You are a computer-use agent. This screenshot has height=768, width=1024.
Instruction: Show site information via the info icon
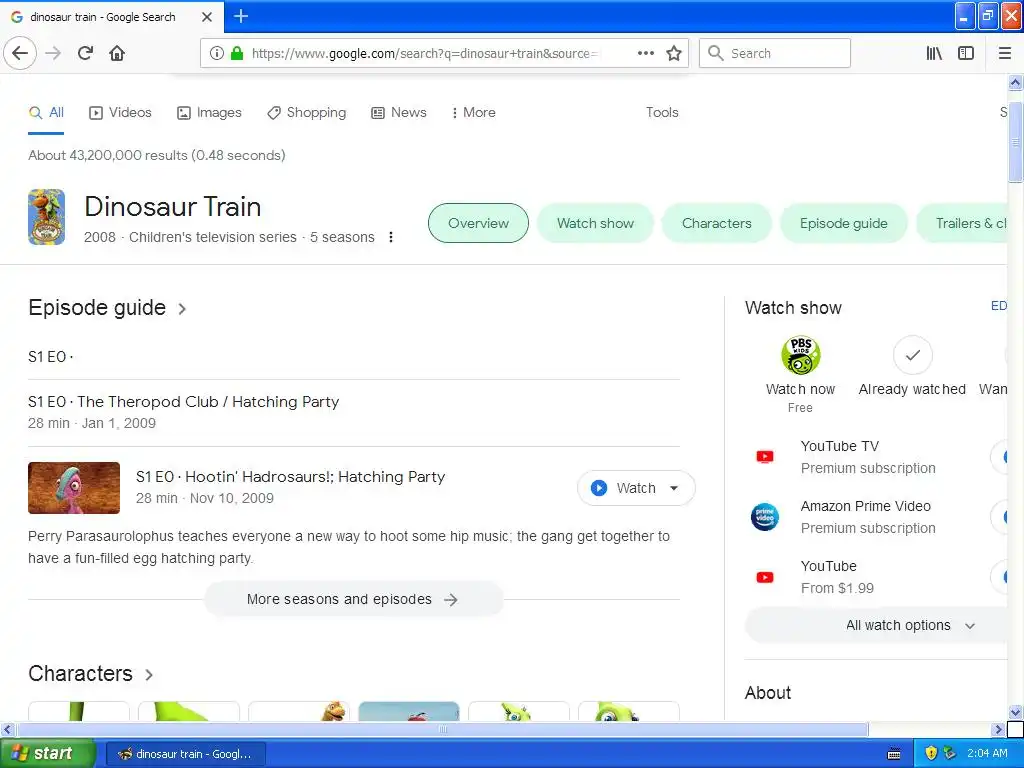click(x=217, y=53)
